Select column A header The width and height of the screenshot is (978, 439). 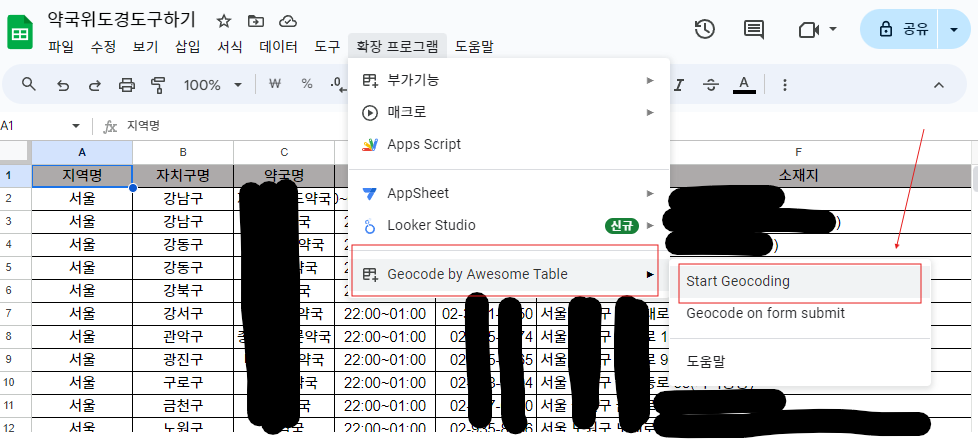[x=82, y=152]
